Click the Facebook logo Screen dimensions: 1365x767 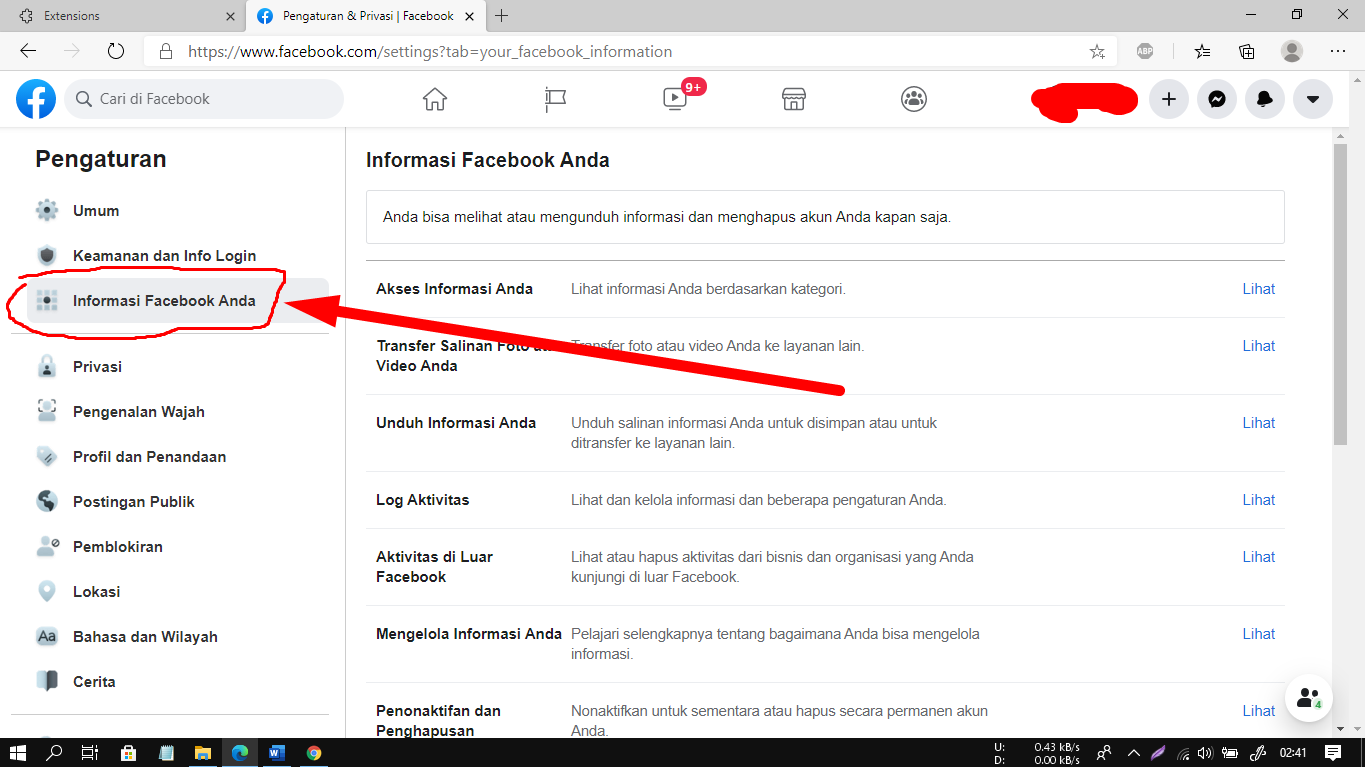35,99
